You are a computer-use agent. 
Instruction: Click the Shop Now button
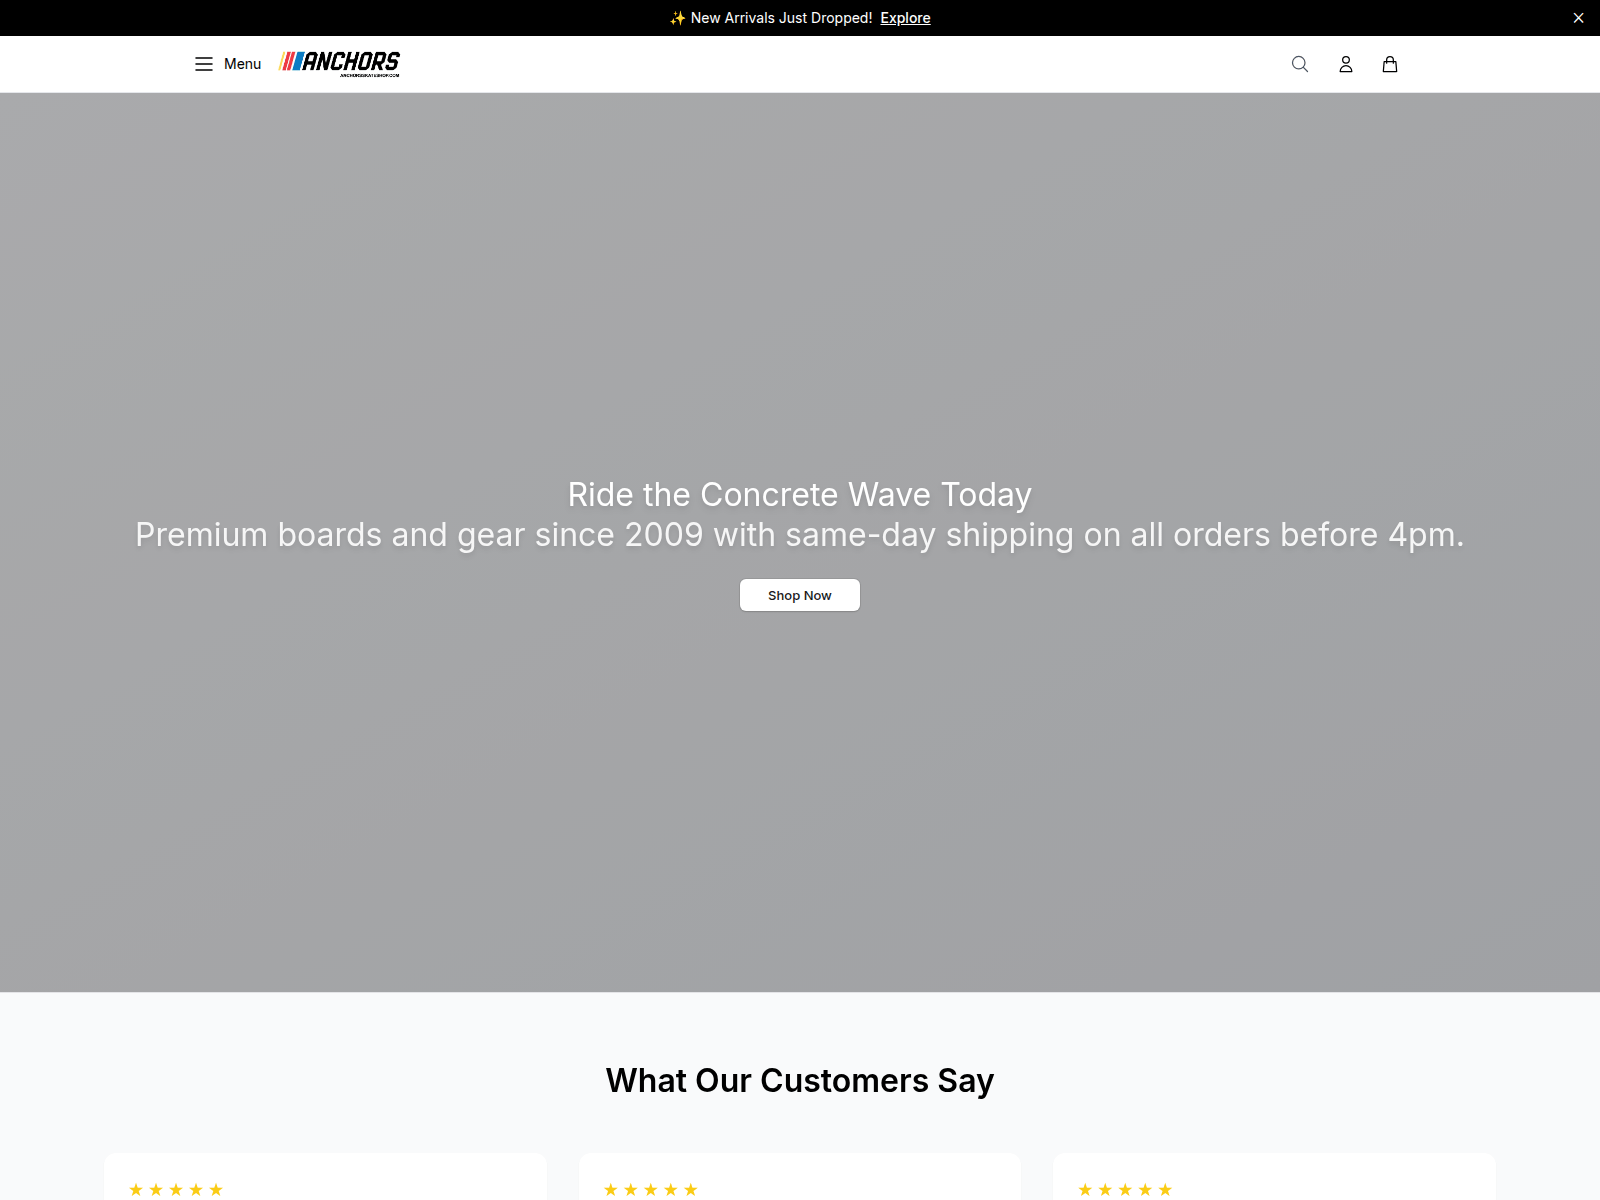pos(800,595)
